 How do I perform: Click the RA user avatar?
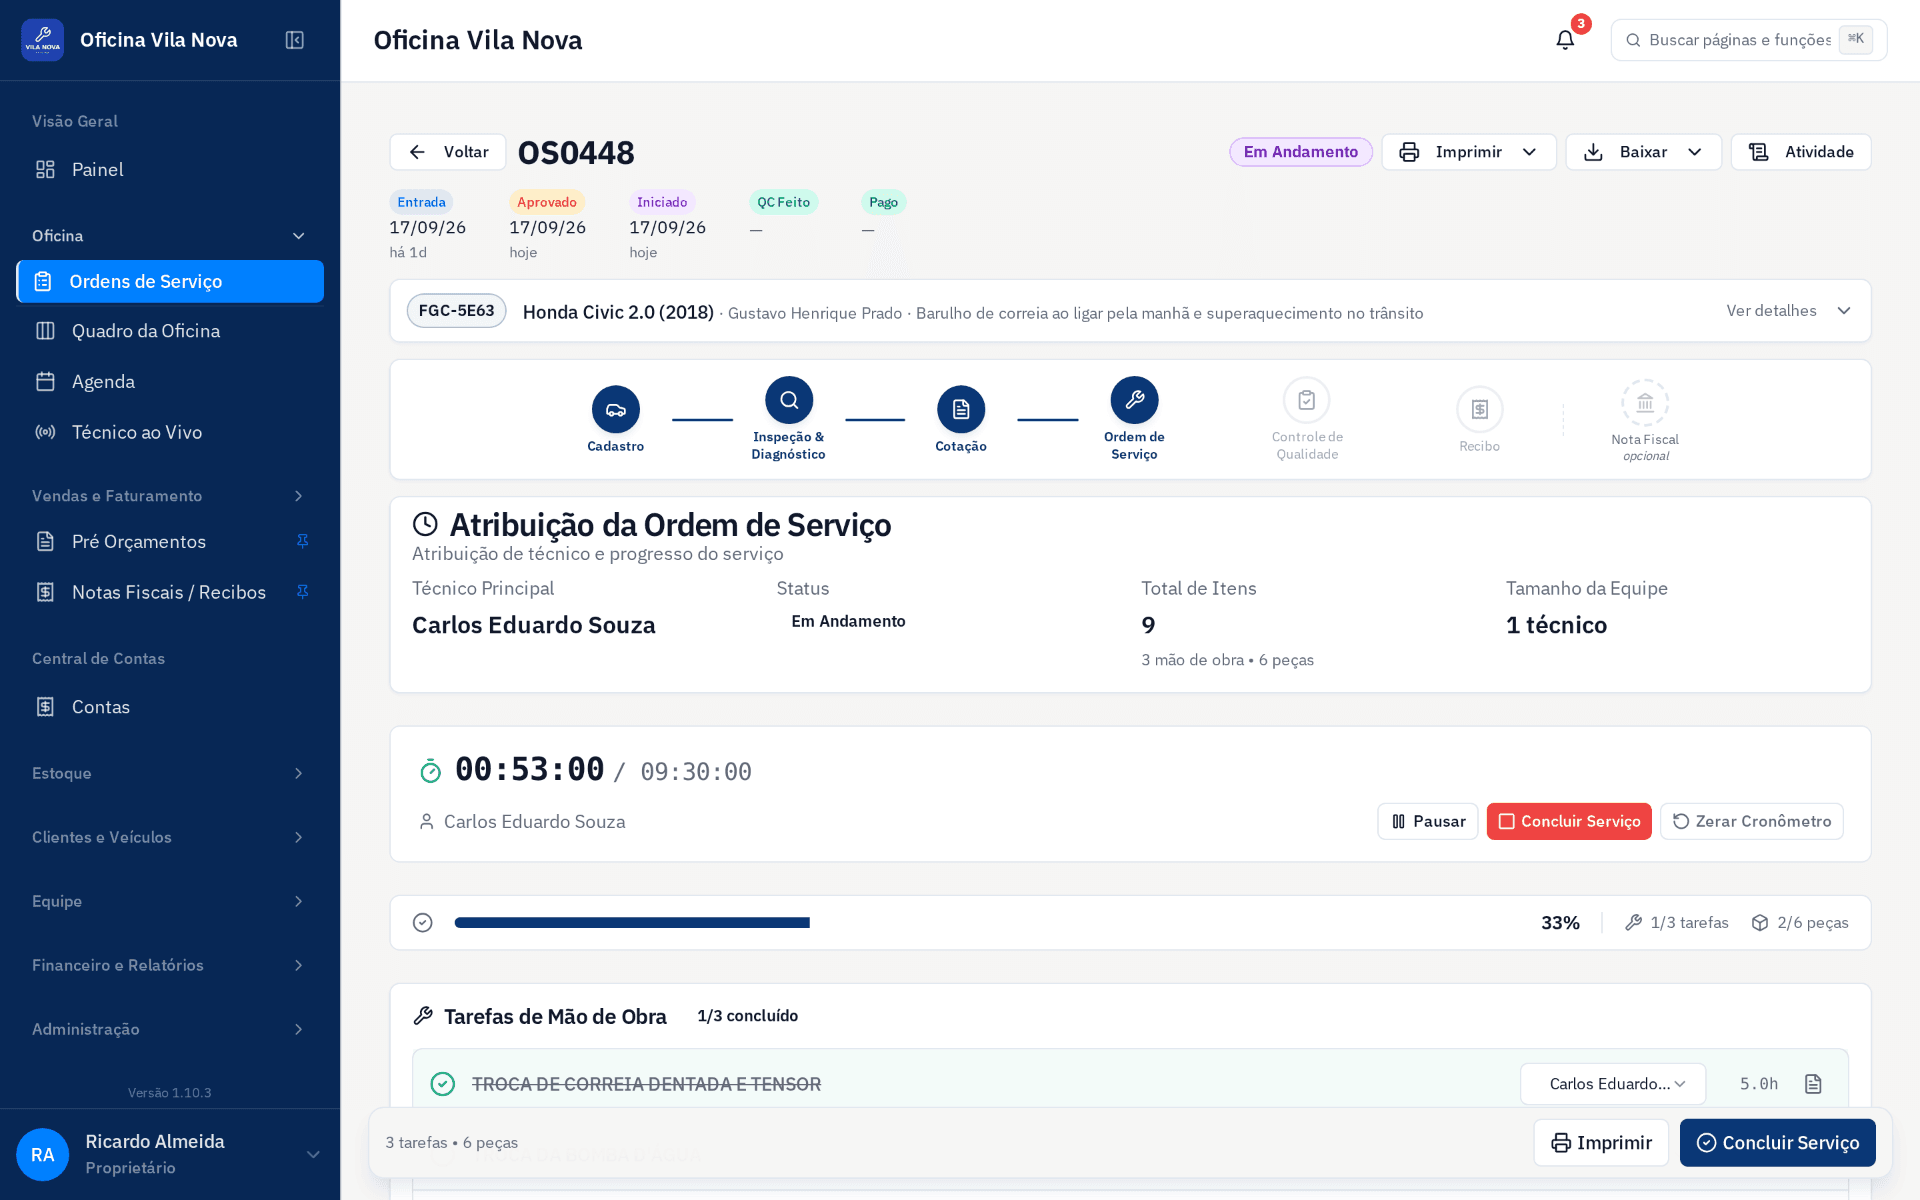tap(42, 1155)
